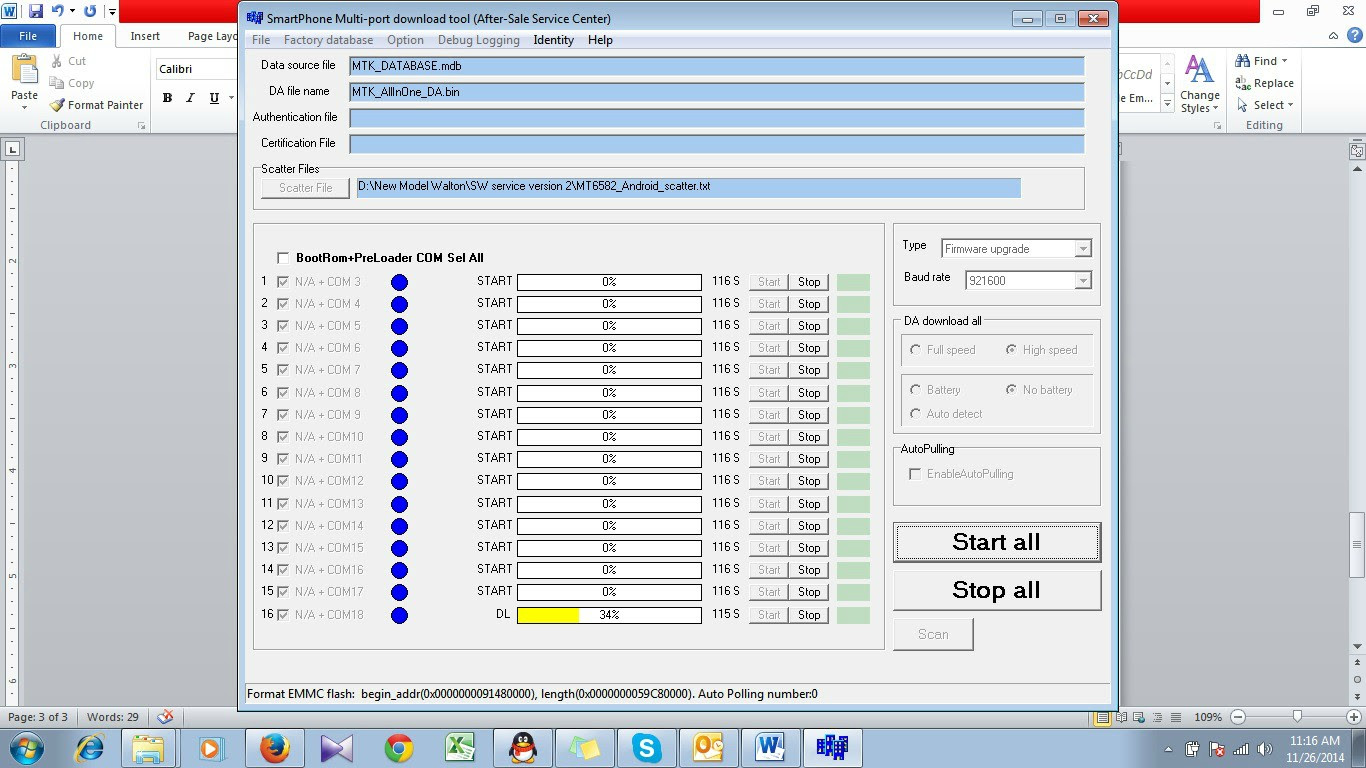Click the Cut scissors icon in Word
This screenshot has height=768, width=1366.
tap(56, 61)
